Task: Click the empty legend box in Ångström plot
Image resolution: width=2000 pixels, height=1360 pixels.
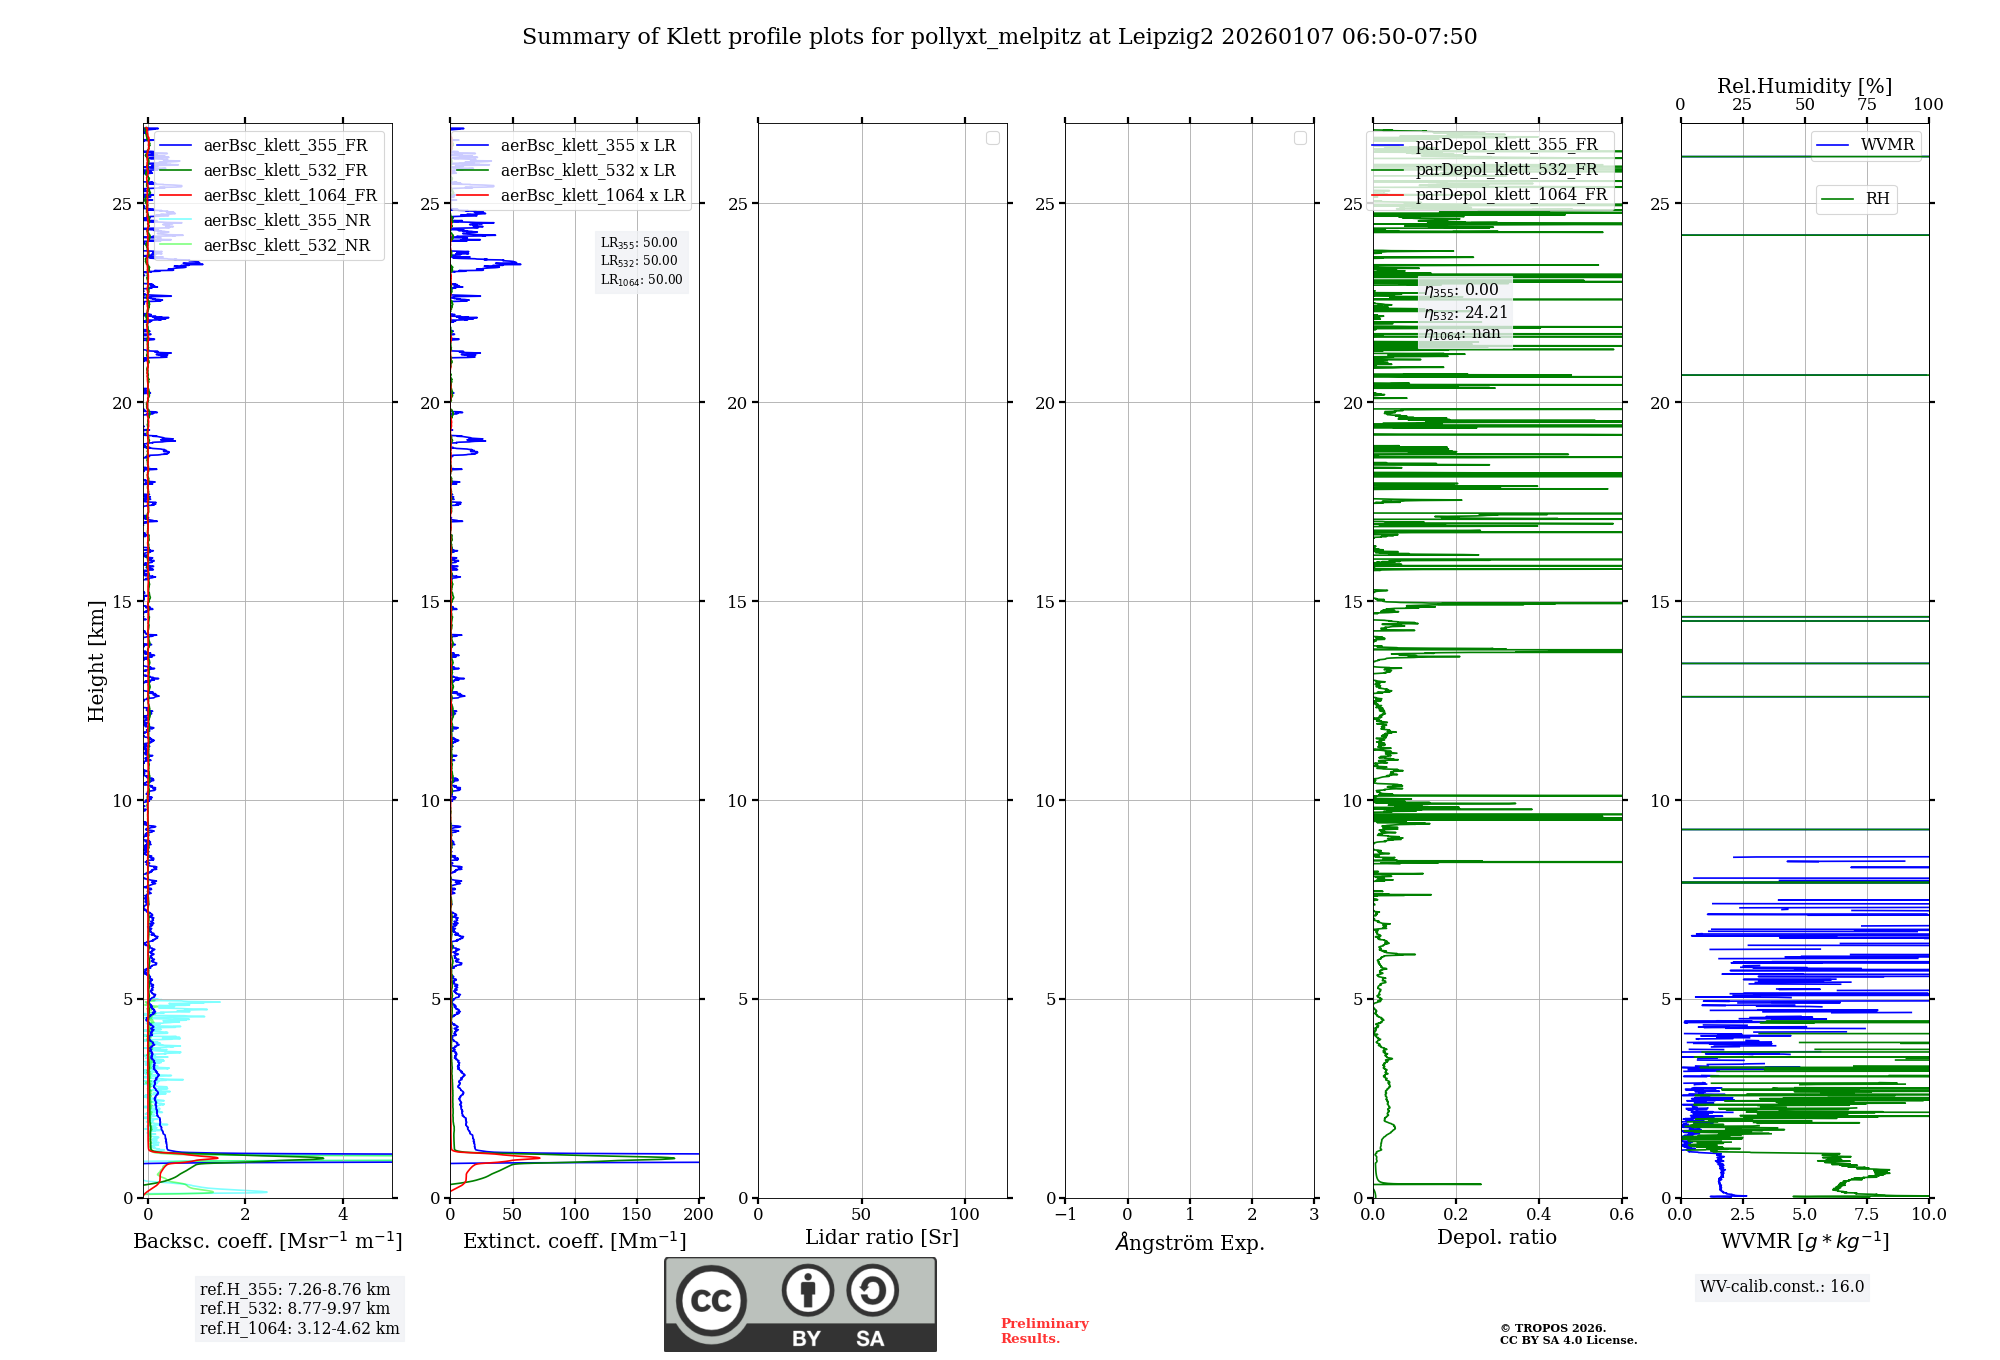Action: 1300,138
